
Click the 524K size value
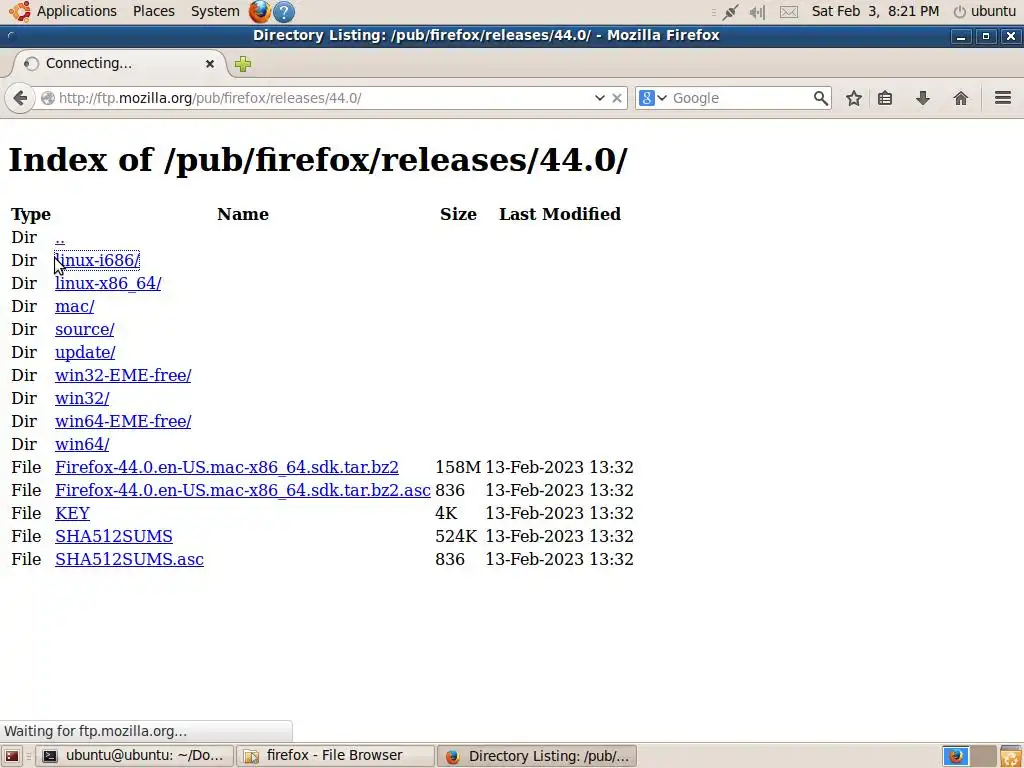click(x=456, y=536)
